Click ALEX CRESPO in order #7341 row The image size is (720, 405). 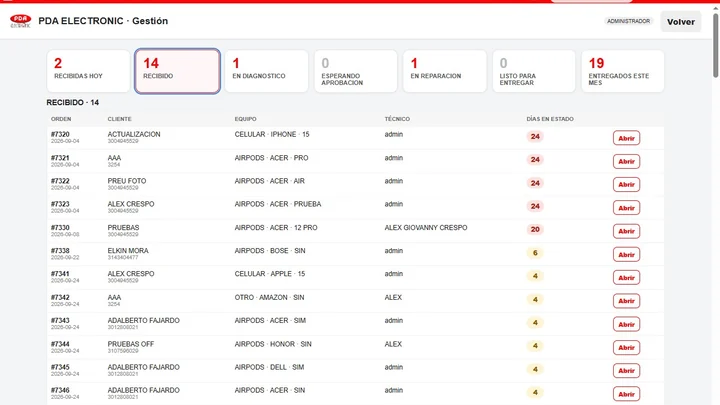131,274
